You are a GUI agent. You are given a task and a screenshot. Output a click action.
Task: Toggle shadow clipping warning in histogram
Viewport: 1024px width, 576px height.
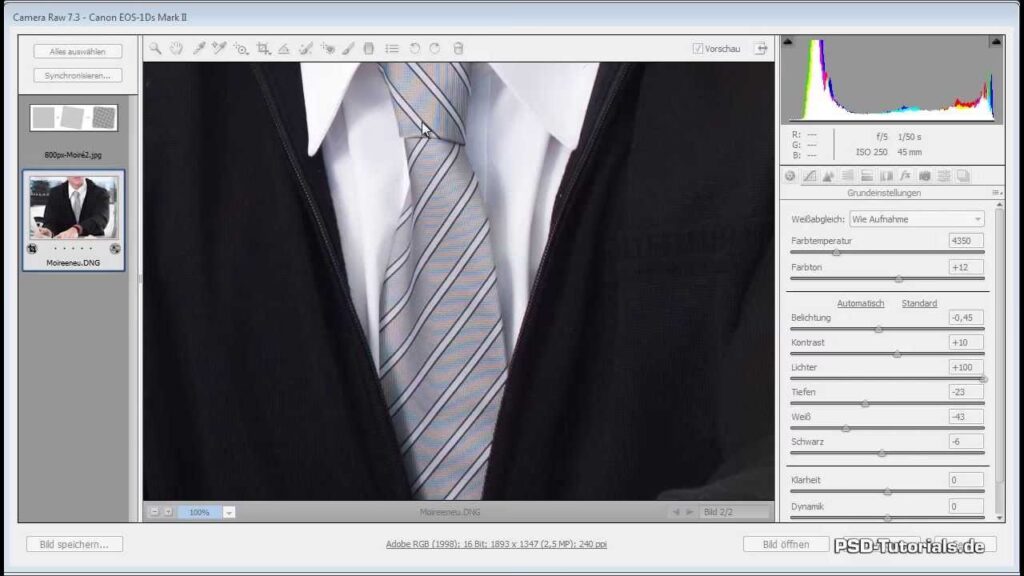tap(788, 43)
